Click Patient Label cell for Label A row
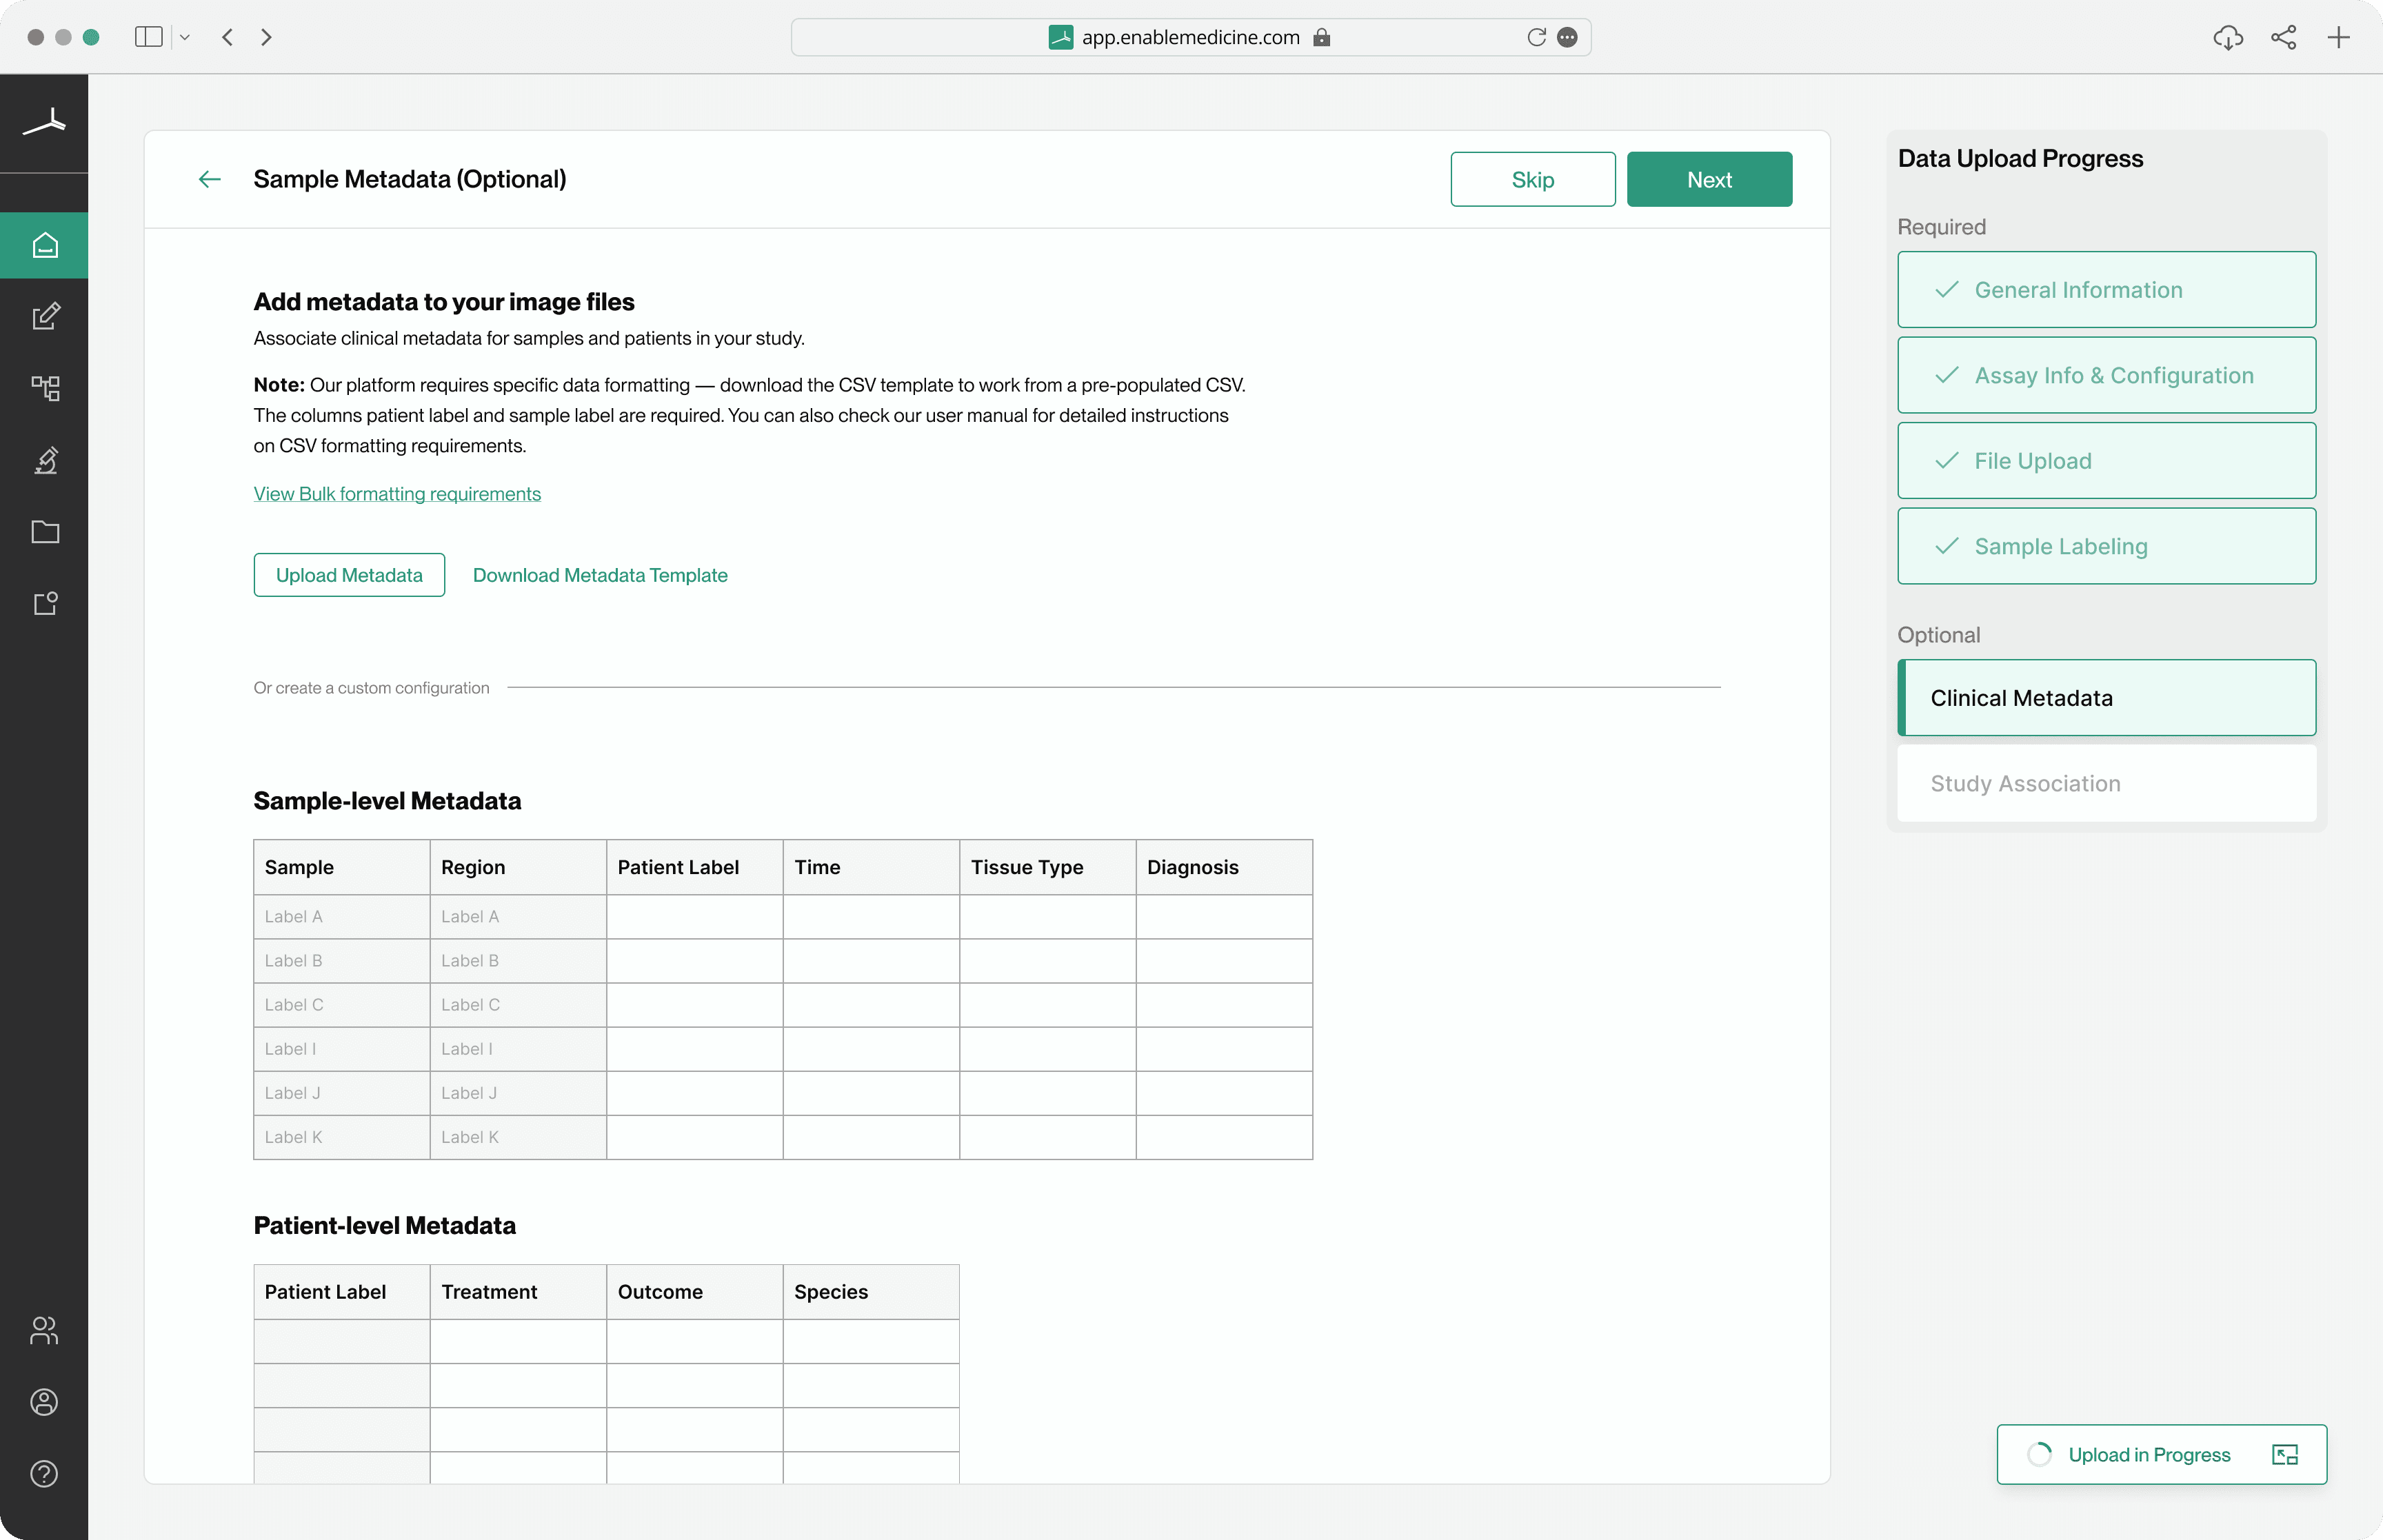The image size is (2383, 1540). 694,916
